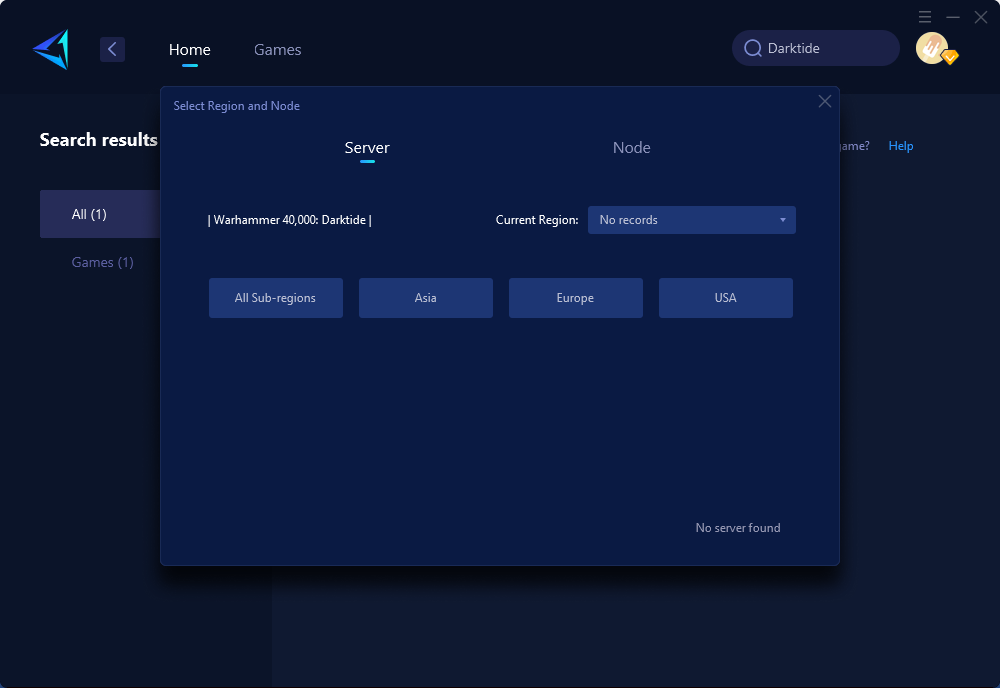Choose the All Sub-regions button
The width and height of the screenshot is (1000, 688).
pos(276,298)
